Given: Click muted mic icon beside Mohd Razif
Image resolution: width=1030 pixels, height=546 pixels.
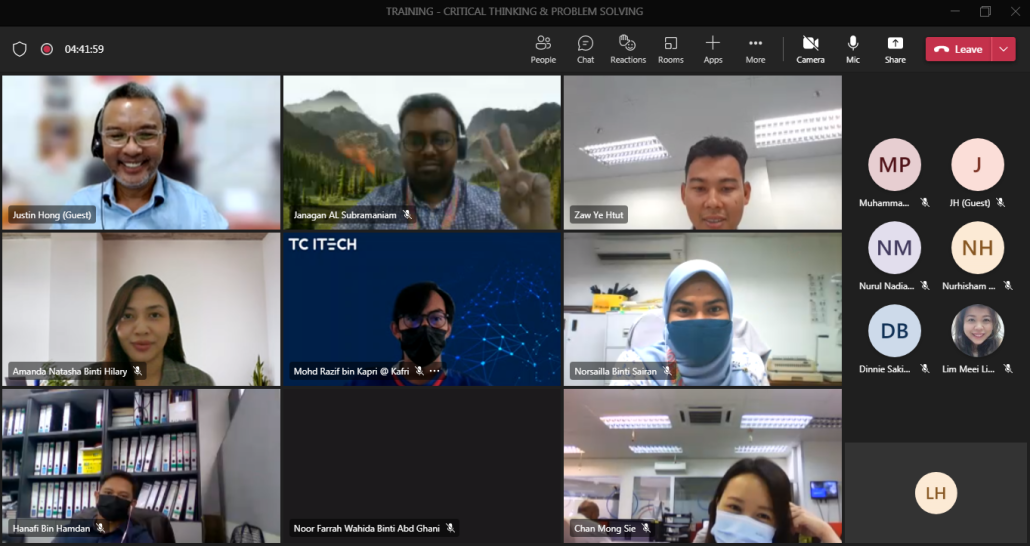Looking at the screenshot, I should click(x=419, y=371).
